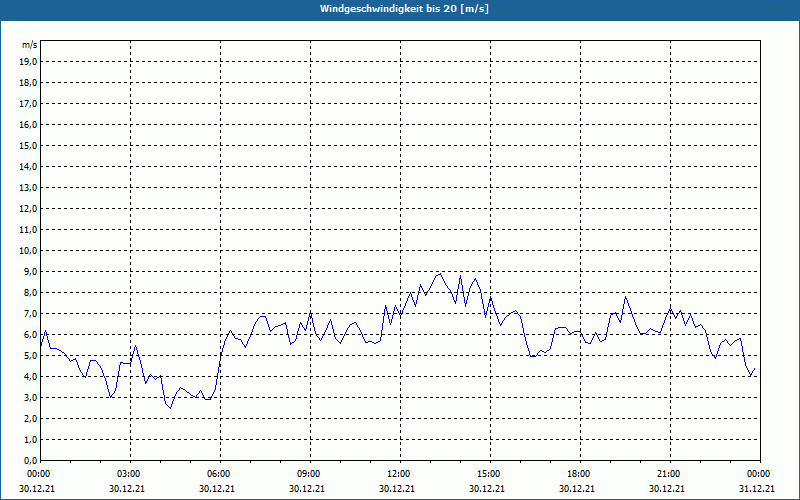Click the "2,0" y-axis value
The height and width of the screenshot is (500, 800).
30,418
